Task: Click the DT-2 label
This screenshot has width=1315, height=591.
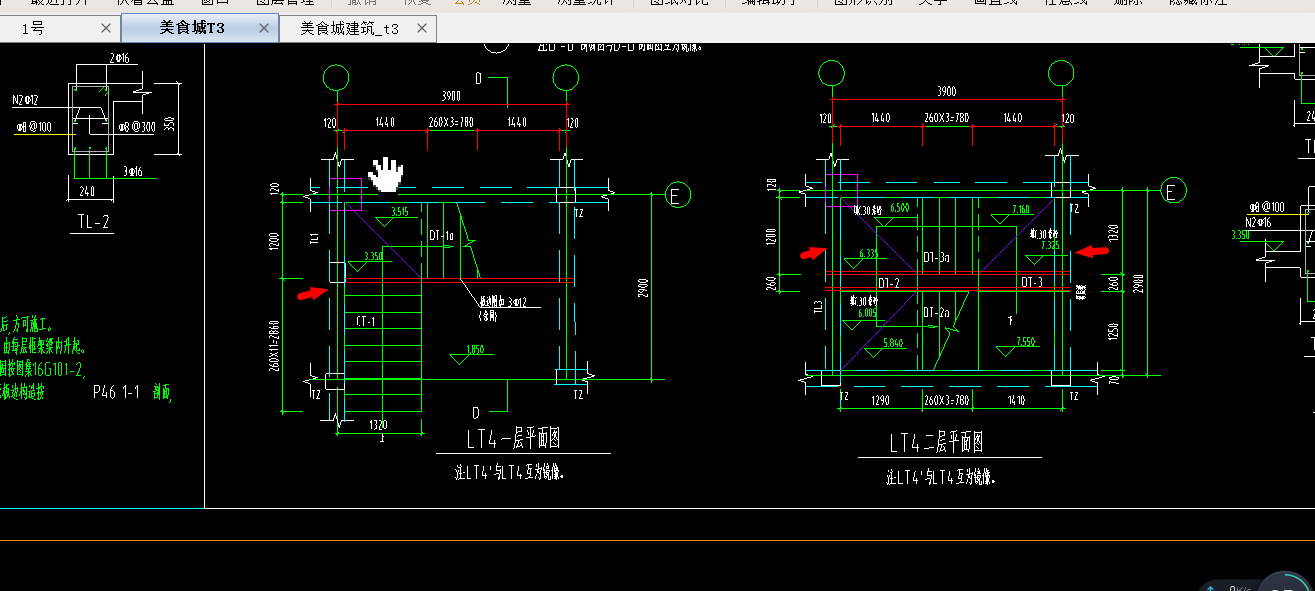Action: (889, 283)
